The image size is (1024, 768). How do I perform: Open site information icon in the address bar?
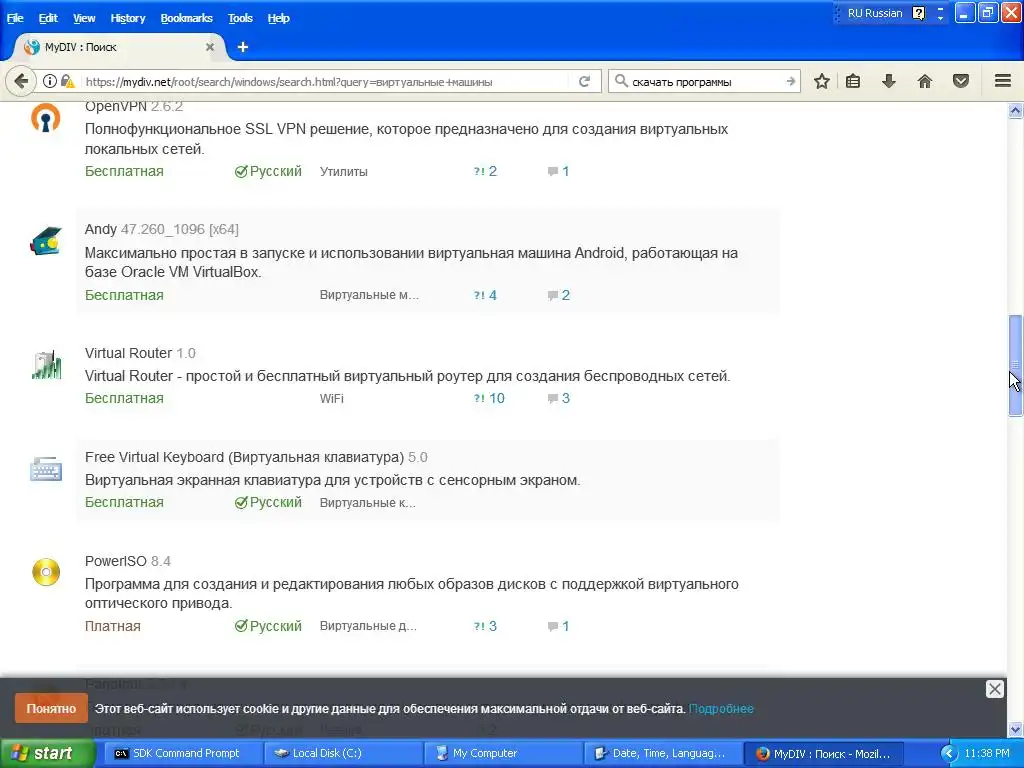coord(50,81)
